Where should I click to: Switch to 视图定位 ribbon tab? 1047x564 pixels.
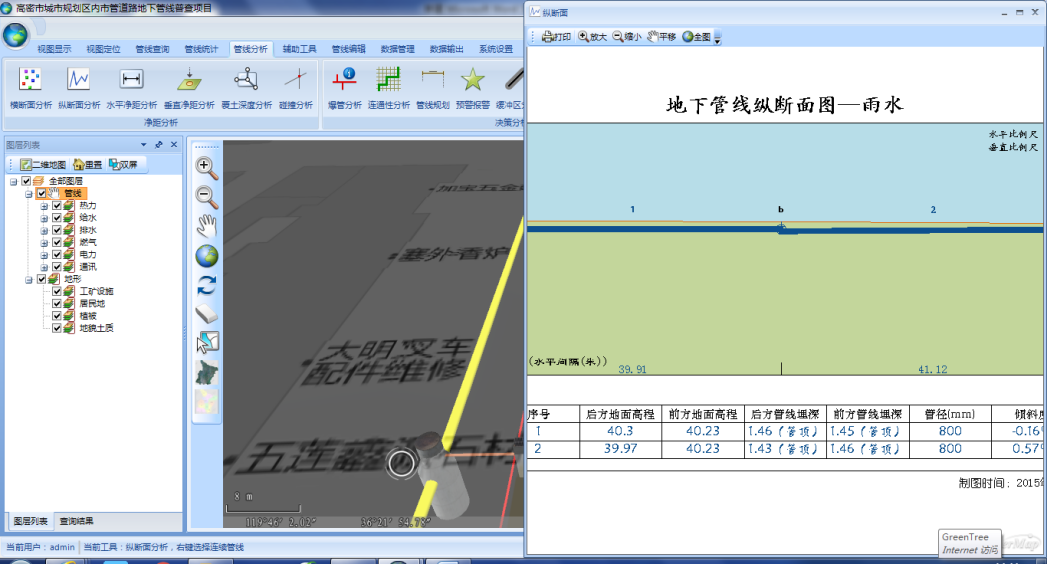click(x=103, y=49)
